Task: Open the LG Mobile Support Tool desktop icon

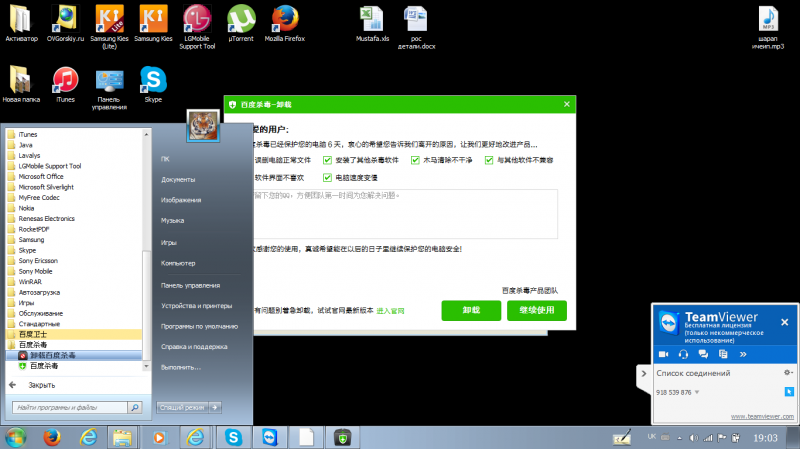Action: pyautogui.click(x=196, y=22)
